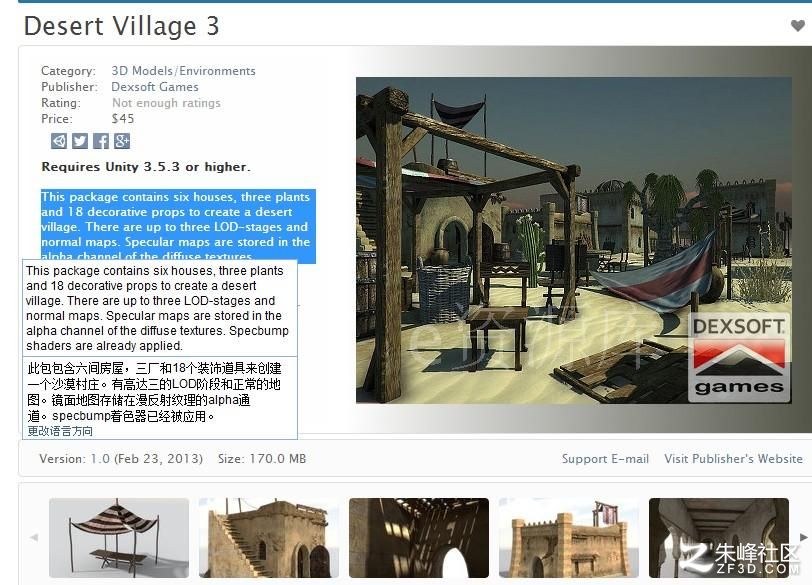
Task: Click the Unity share icon
Action: 59,141
